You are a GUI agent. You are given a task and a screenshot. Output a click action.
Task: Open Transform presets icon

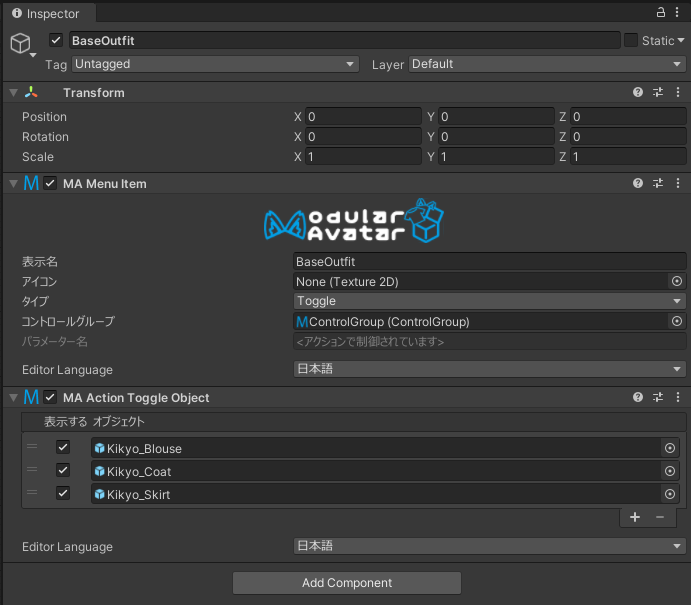pos(658,92)
